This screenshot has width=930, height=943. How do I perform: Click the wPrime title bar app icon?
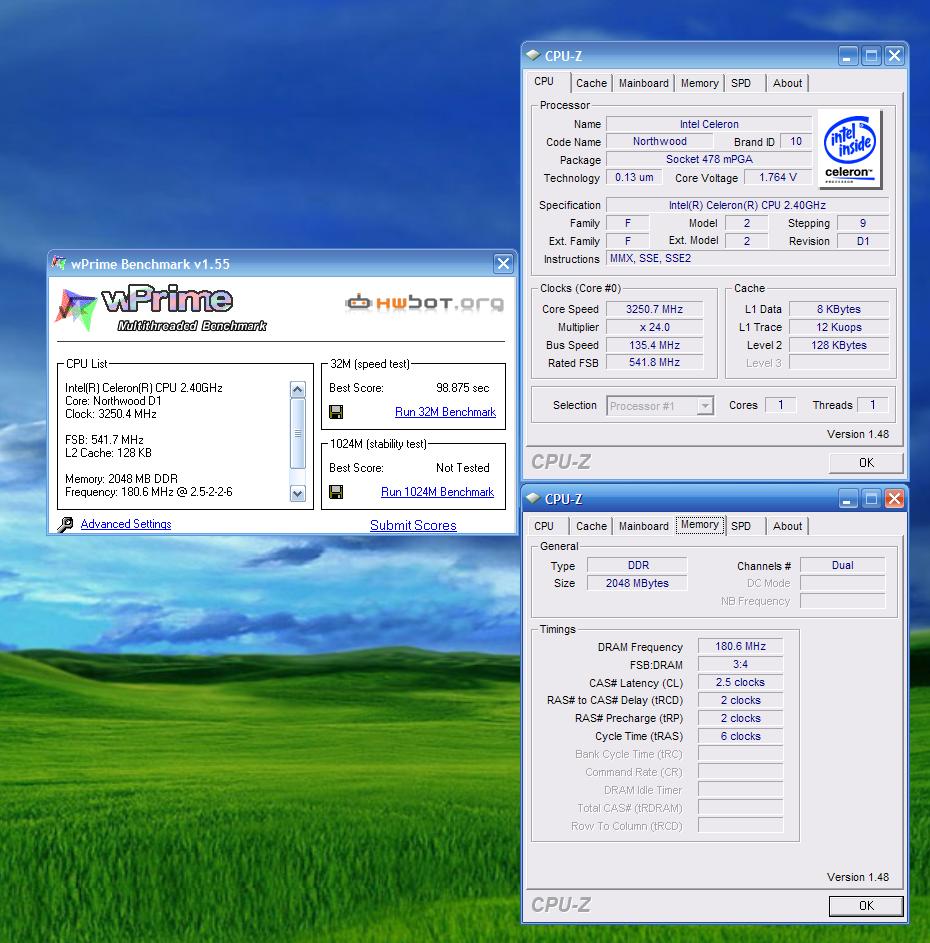58,263
